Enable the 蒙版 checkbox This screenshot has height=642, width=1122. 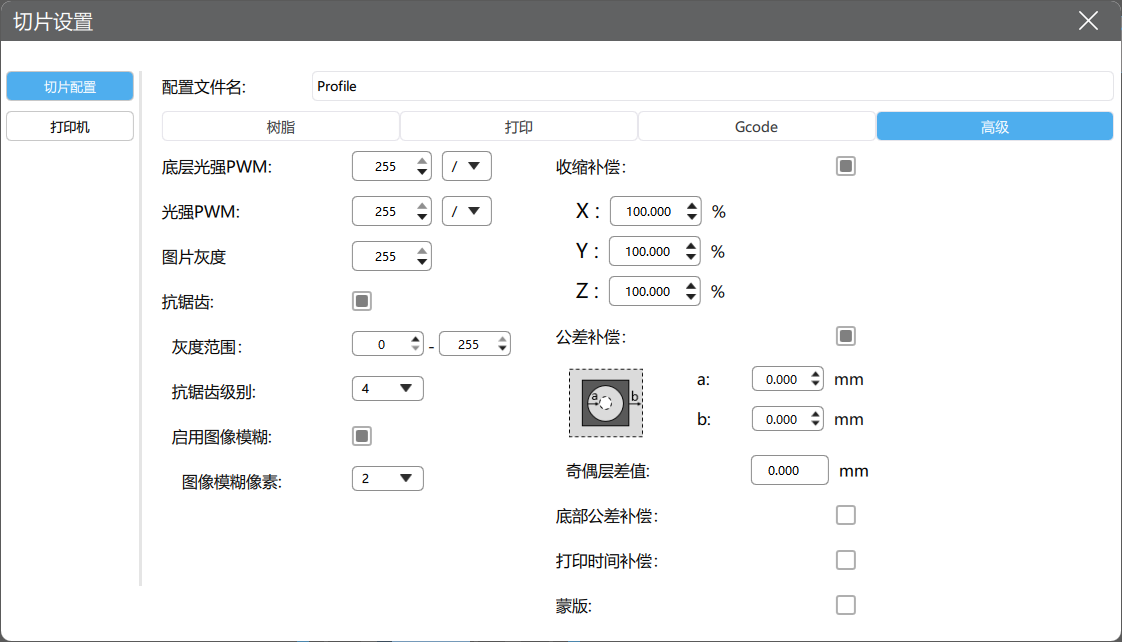[846, 605]
